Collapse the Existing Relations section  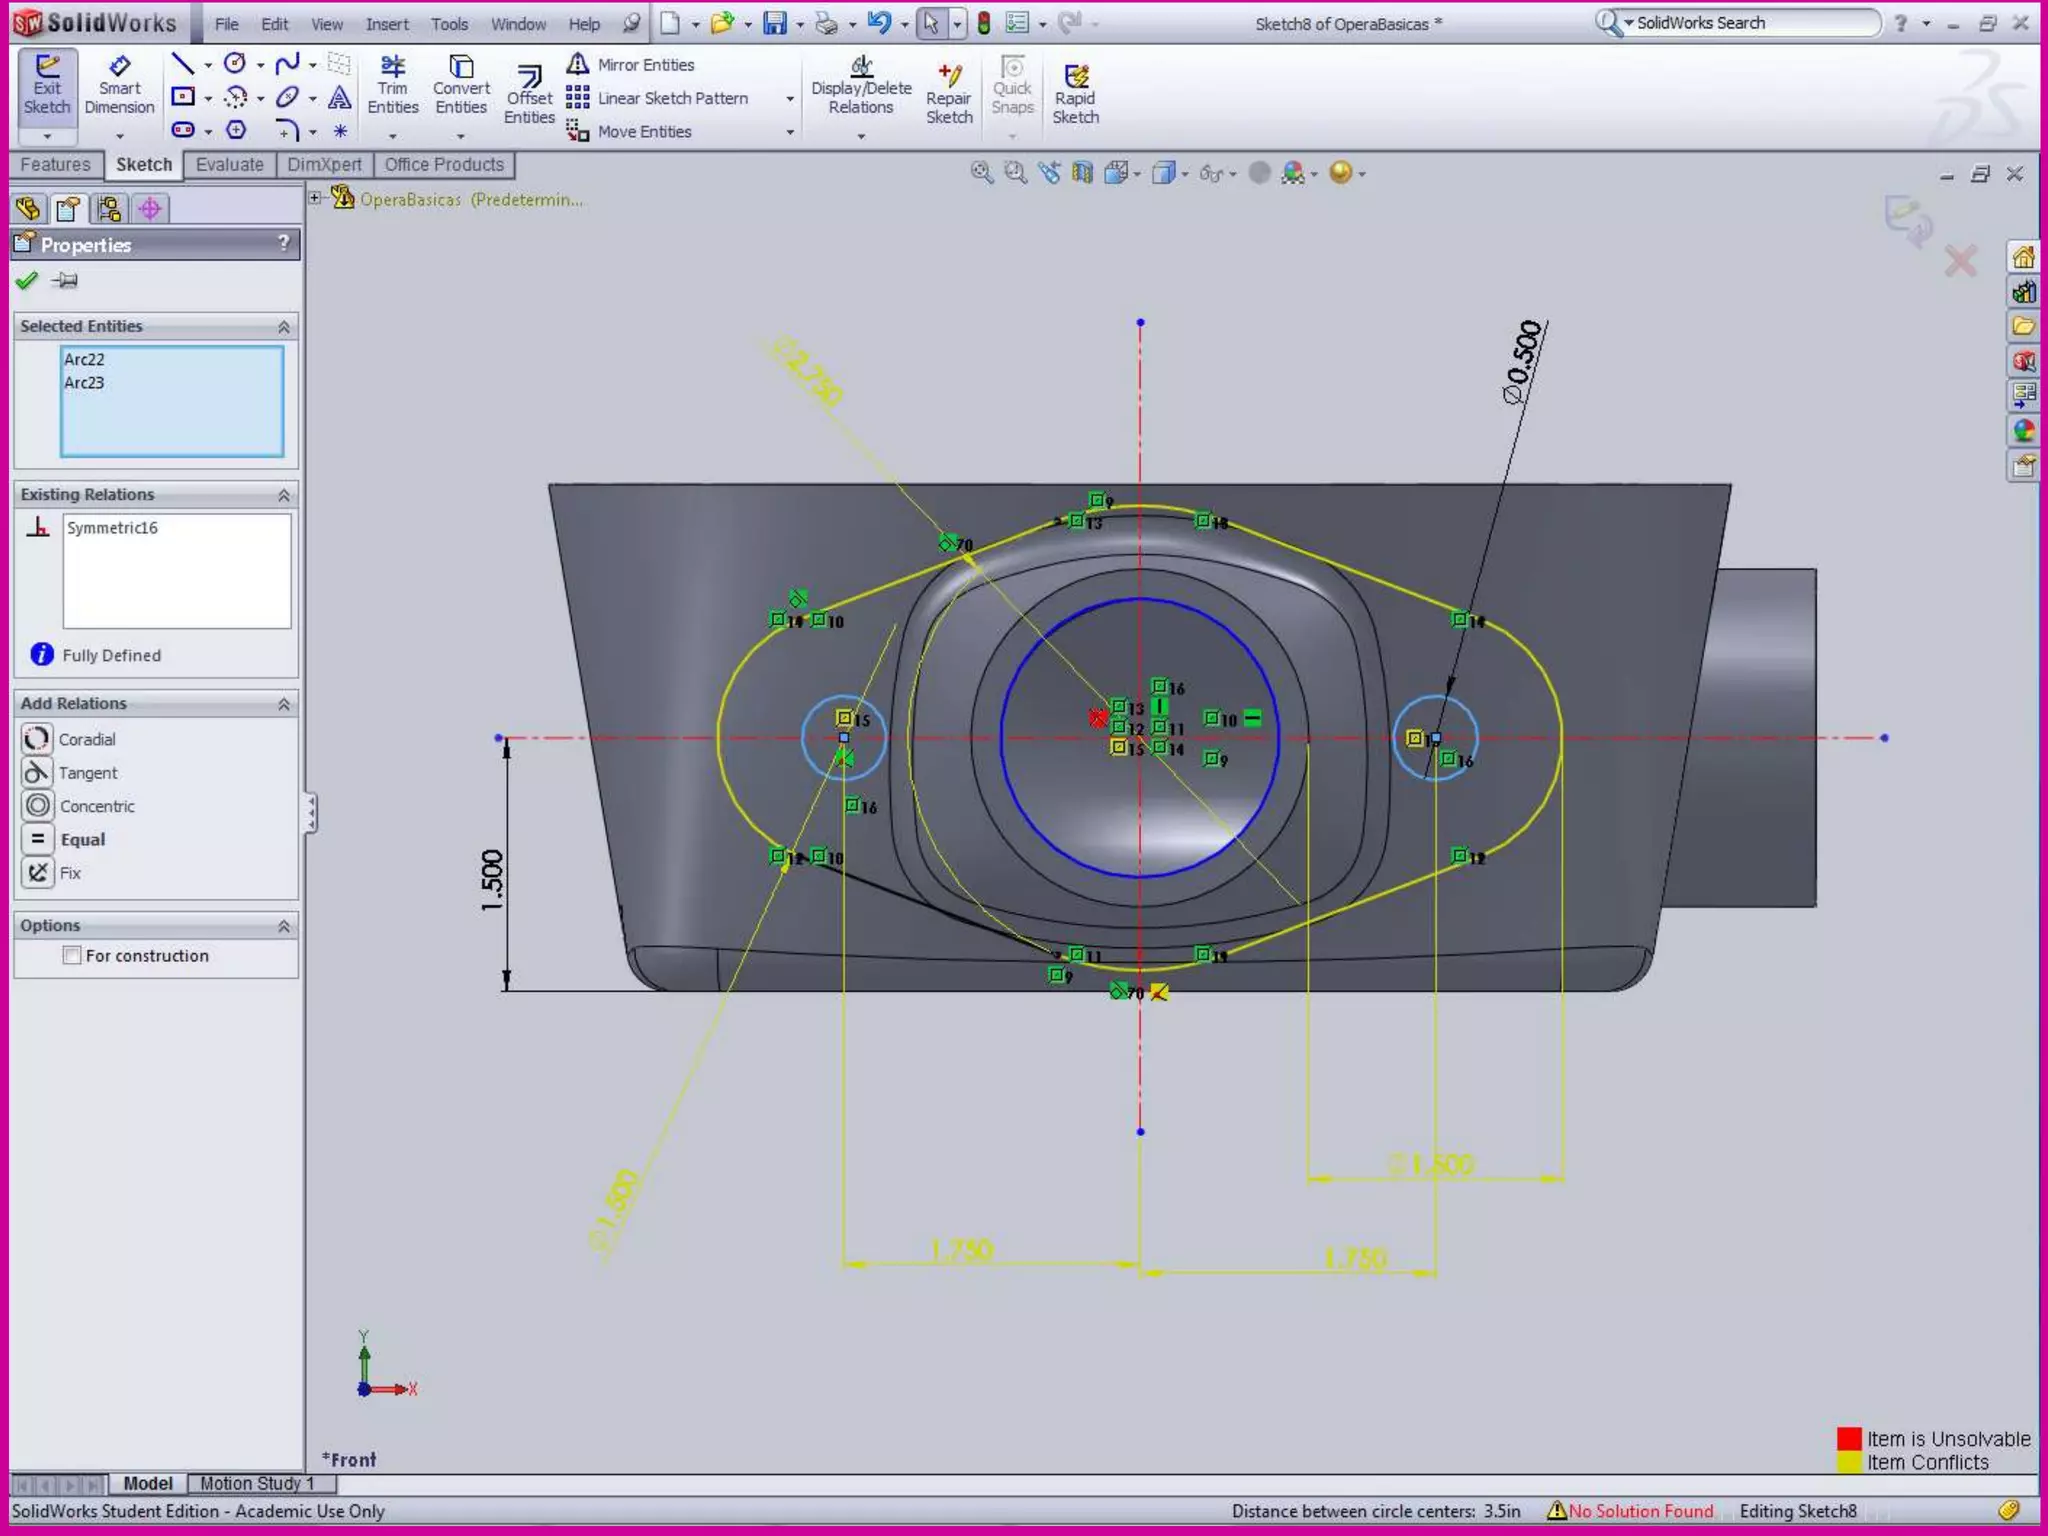point(284,495)
